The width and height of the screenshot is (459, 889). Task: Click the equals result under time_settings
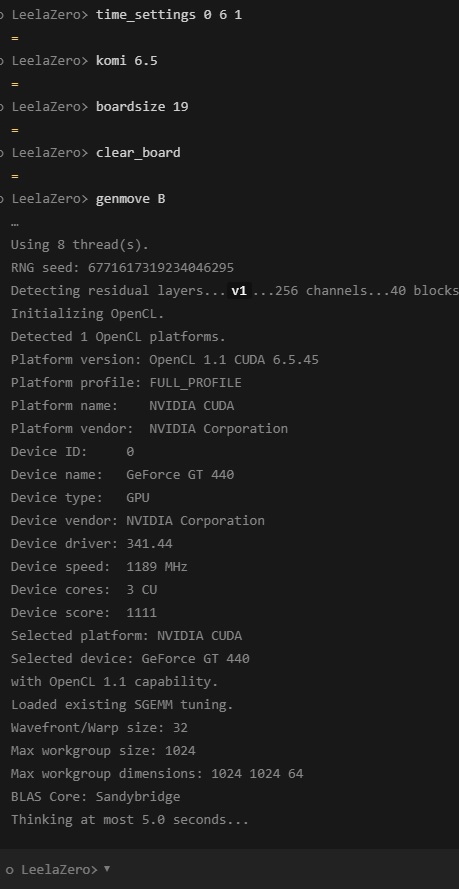15,38
